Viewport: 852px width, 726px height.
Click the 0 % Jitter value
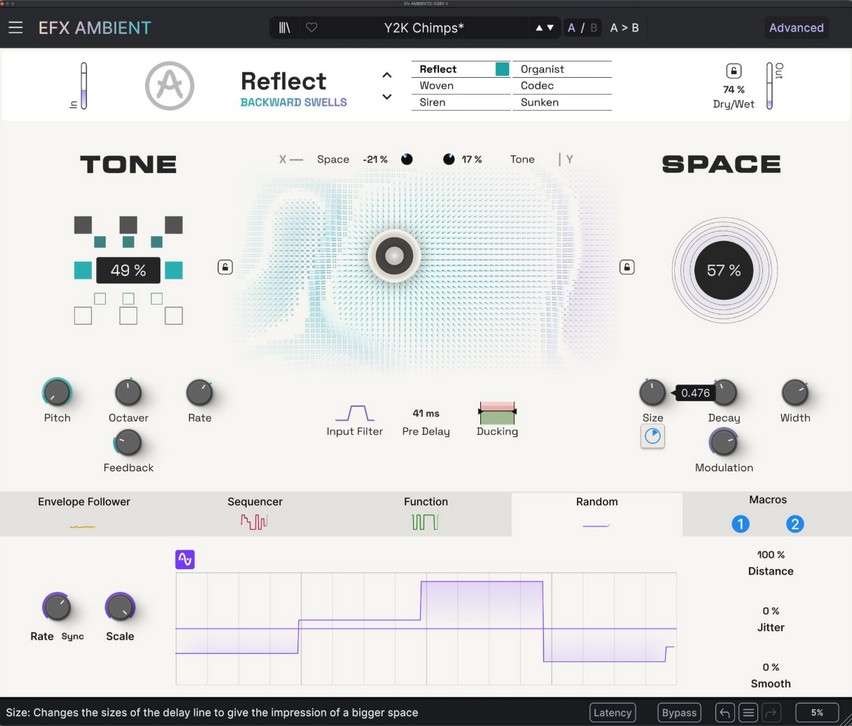click(770, 611)
